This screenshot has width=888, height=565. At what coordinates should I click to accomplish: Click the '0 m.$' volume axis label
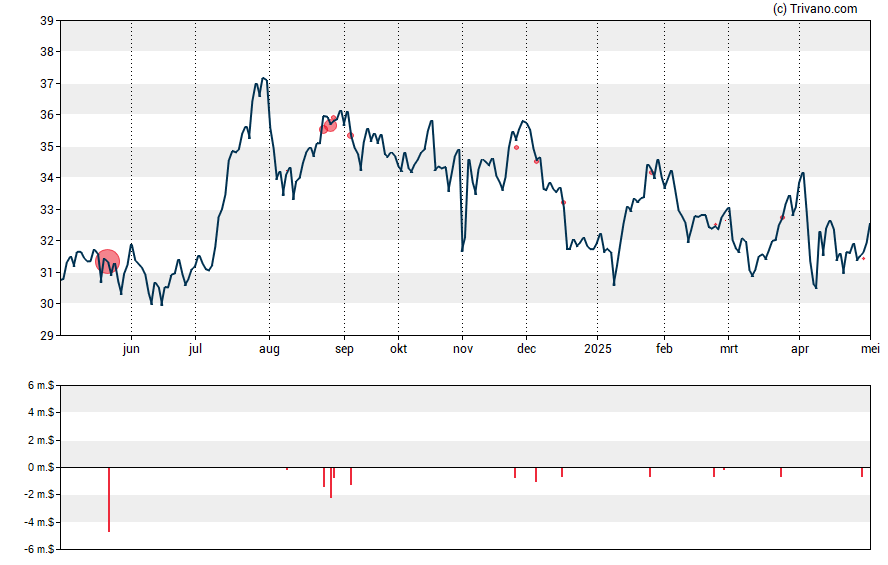point(41,468)
